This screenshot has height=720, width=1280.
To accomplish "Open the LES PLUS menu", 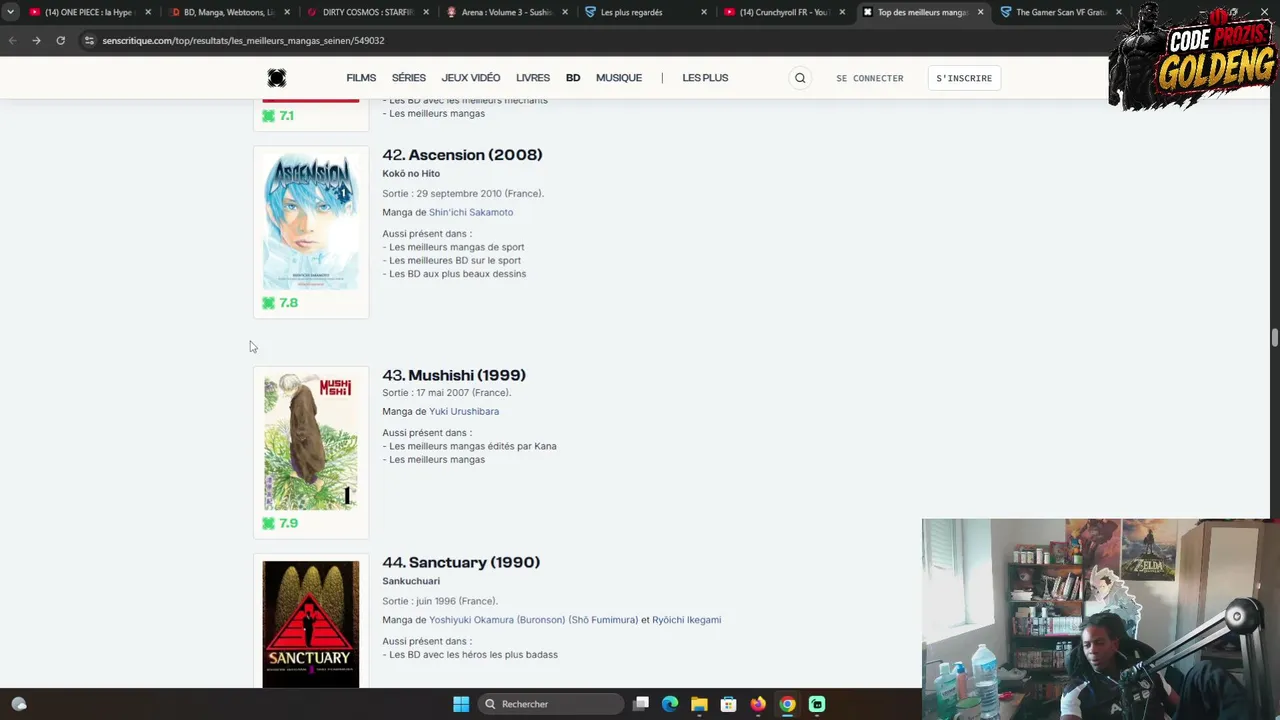I will point(705,78).
